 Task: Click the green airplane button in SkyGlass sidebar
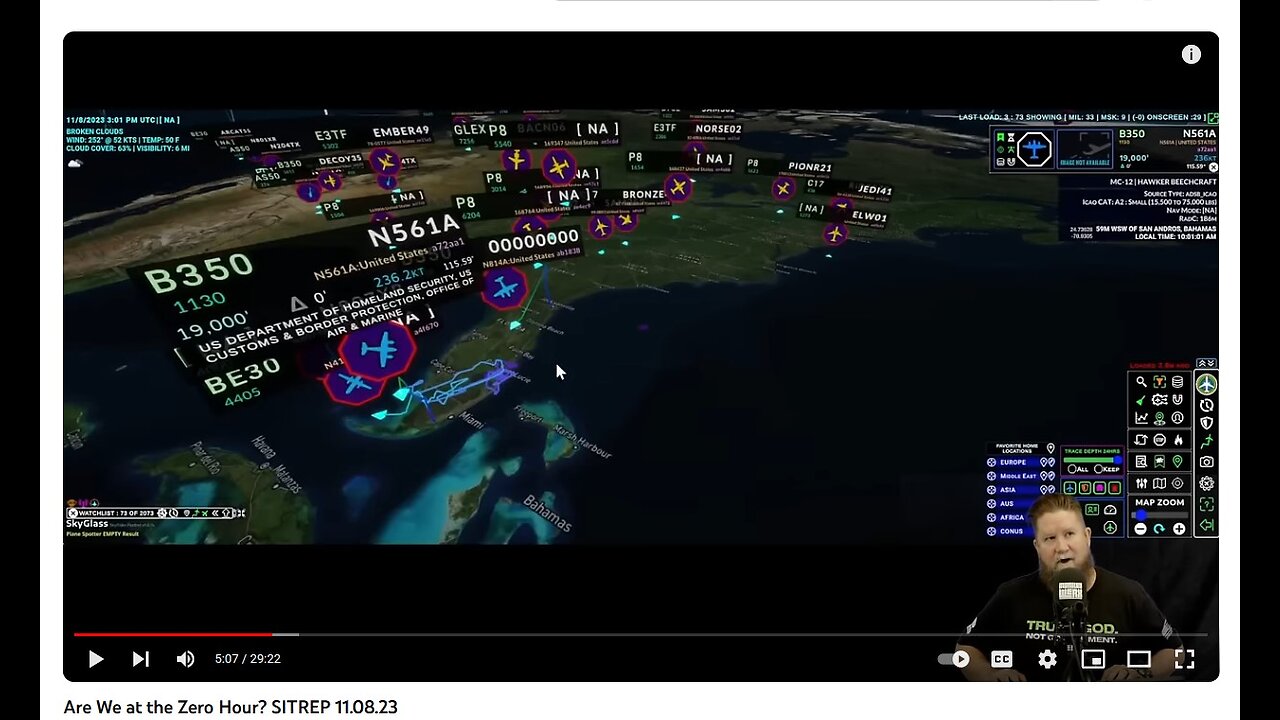pyautogui.click(x=1207, y=384)
